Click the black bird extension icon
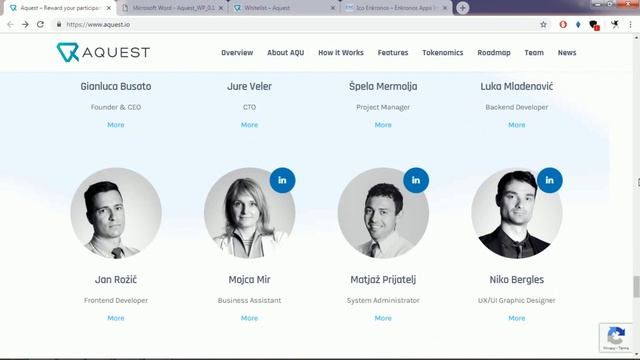This screenshot has height=360, width=640. (x=615, y=24)
